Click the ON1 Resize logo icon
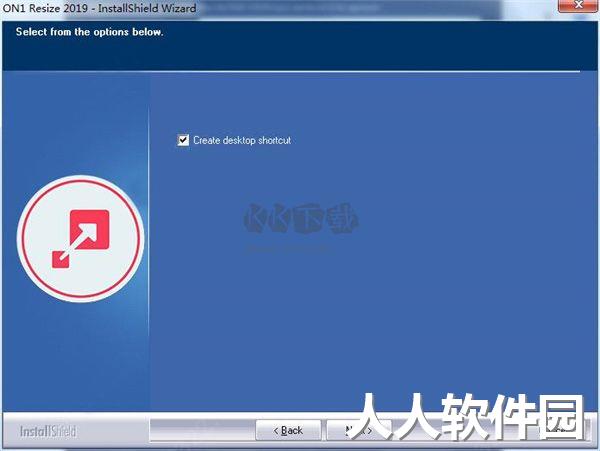This screenshot has width=600, height=451. (81, 238)
